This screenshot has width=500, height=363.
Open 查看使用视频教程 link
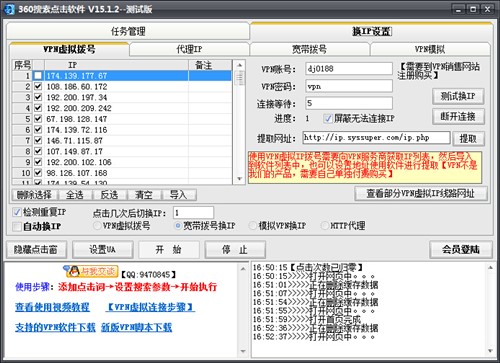coord(52,307)
